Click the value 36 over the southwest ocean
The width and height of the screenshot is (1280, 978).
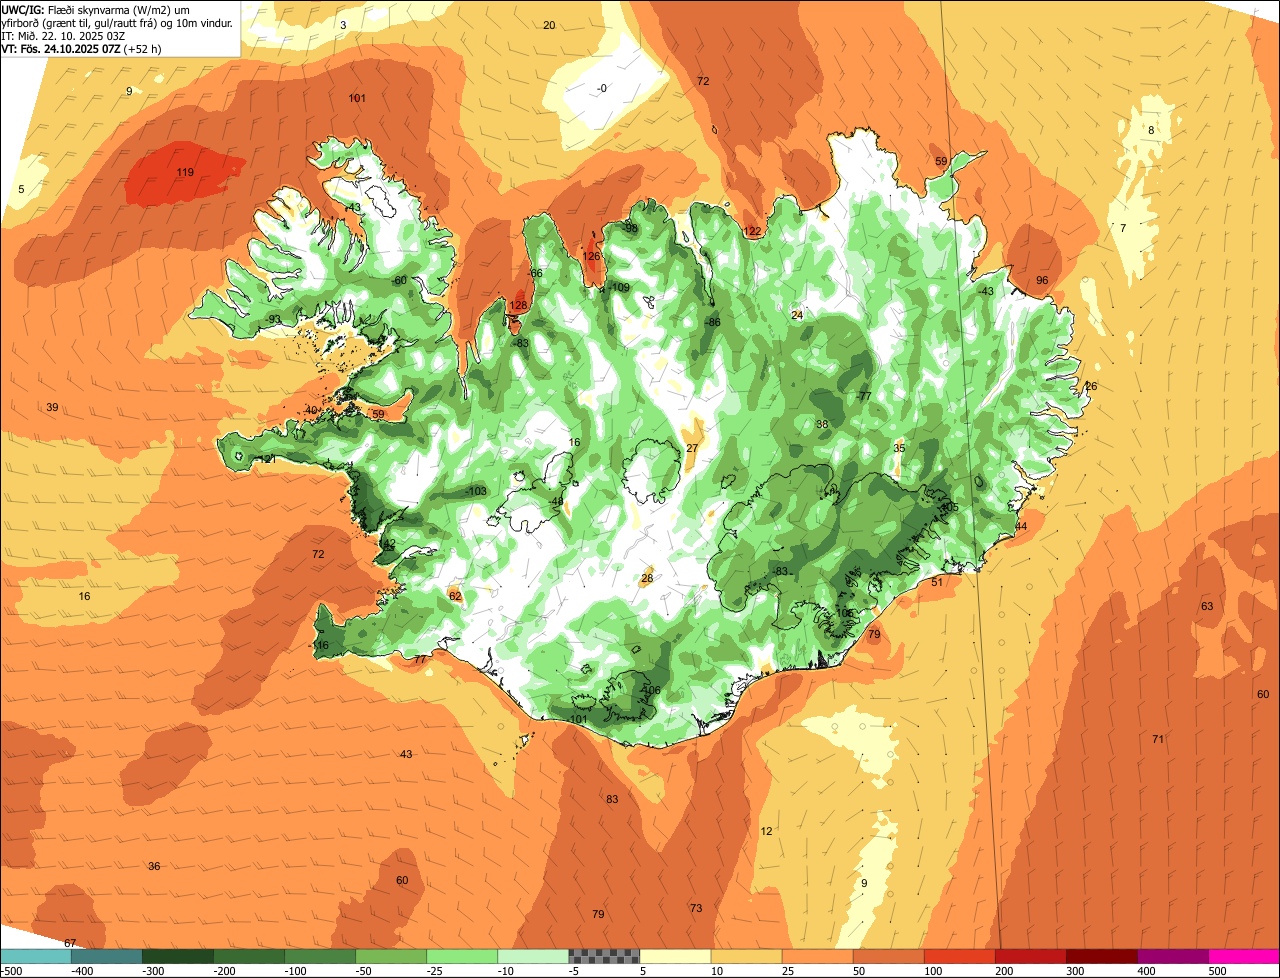coord(154,866)
